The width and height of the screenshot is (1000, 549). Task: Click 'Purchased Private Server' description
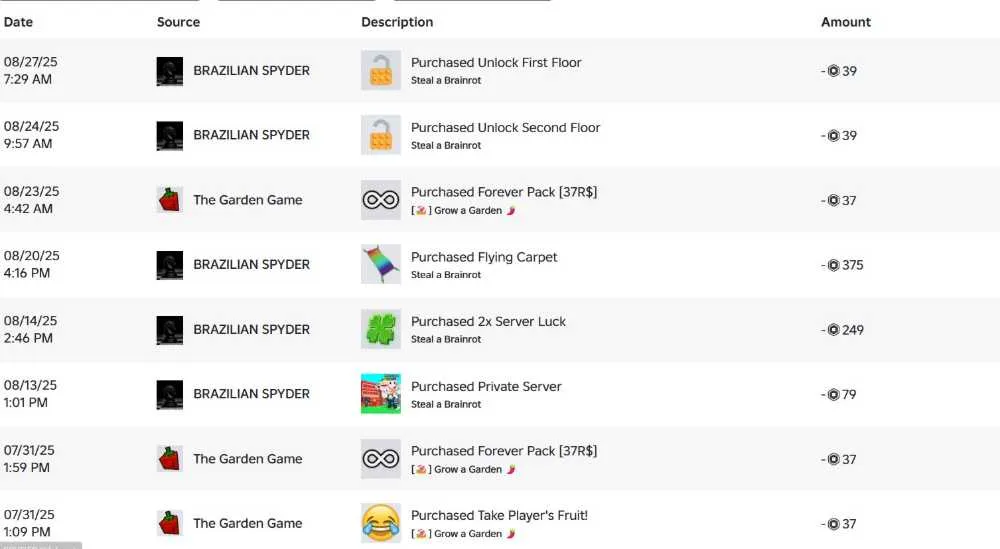click(486, 386)
